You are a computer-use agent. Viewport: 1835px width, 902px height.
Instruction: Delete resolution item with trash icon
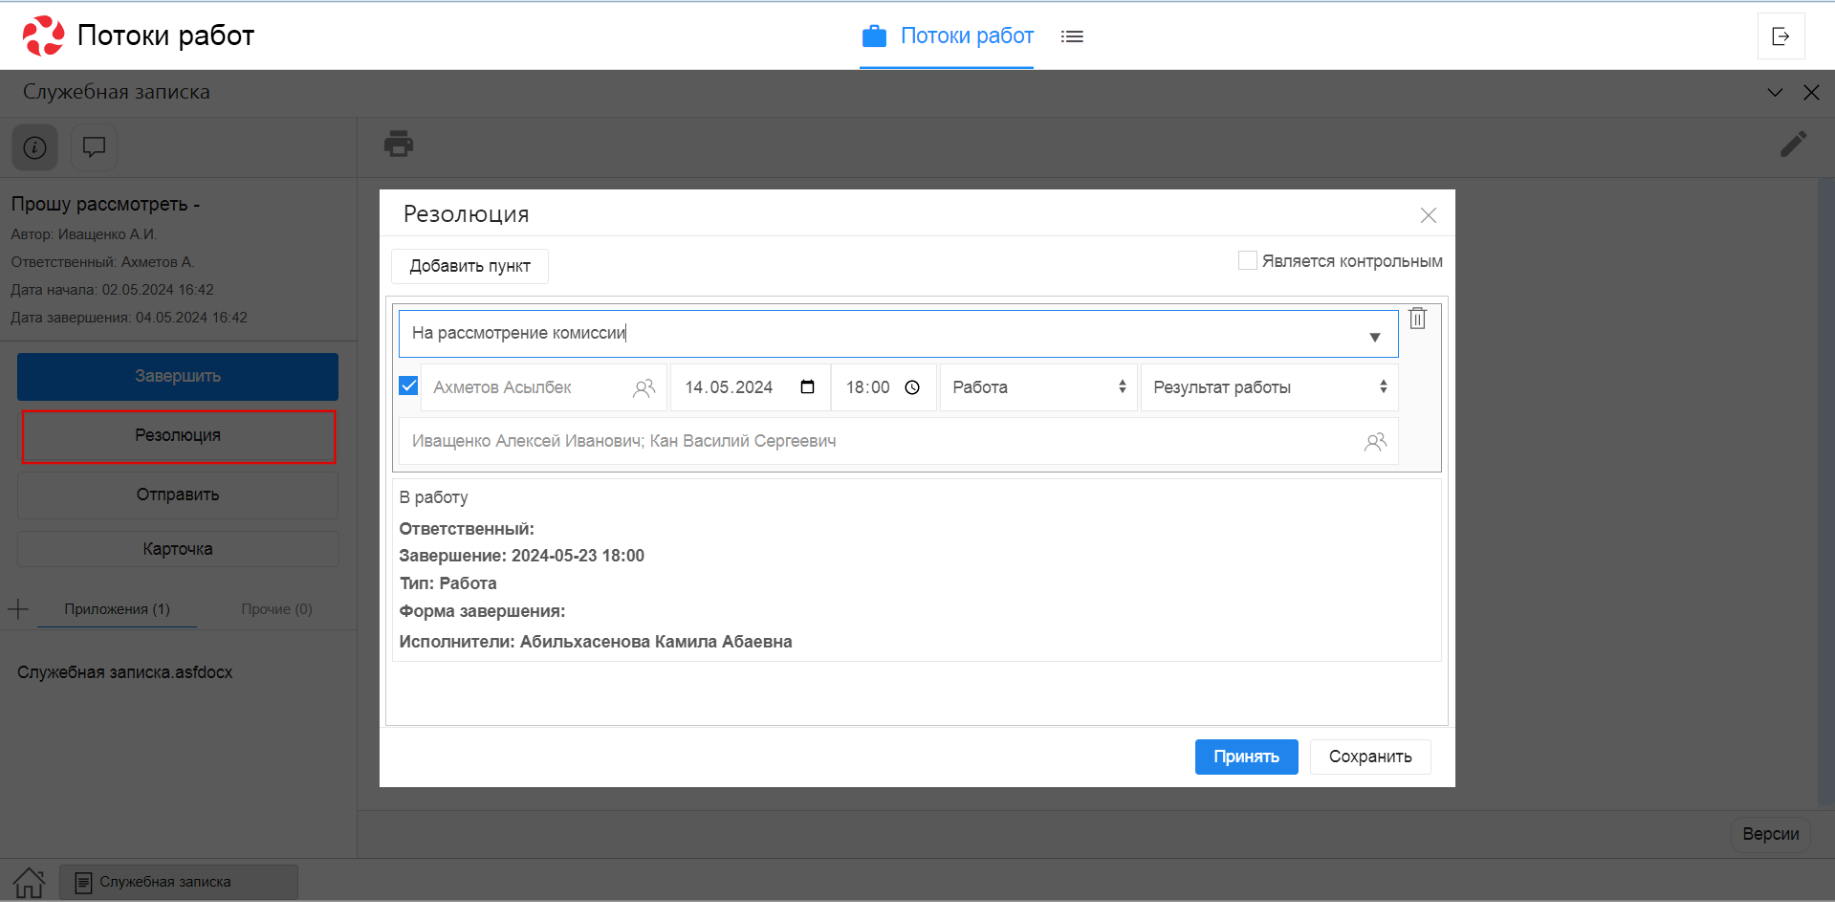1417,319
